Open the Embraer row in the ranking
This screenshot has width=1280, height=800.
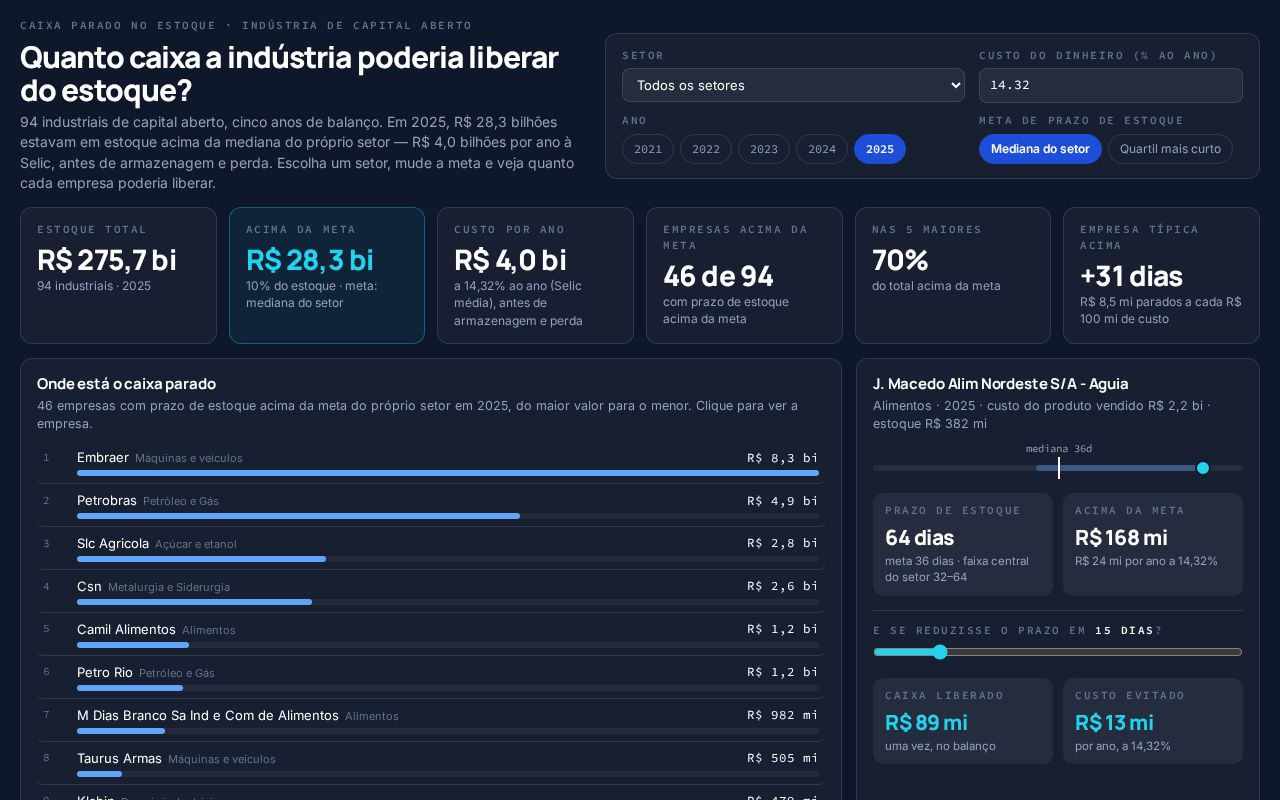tap(431, 462)
